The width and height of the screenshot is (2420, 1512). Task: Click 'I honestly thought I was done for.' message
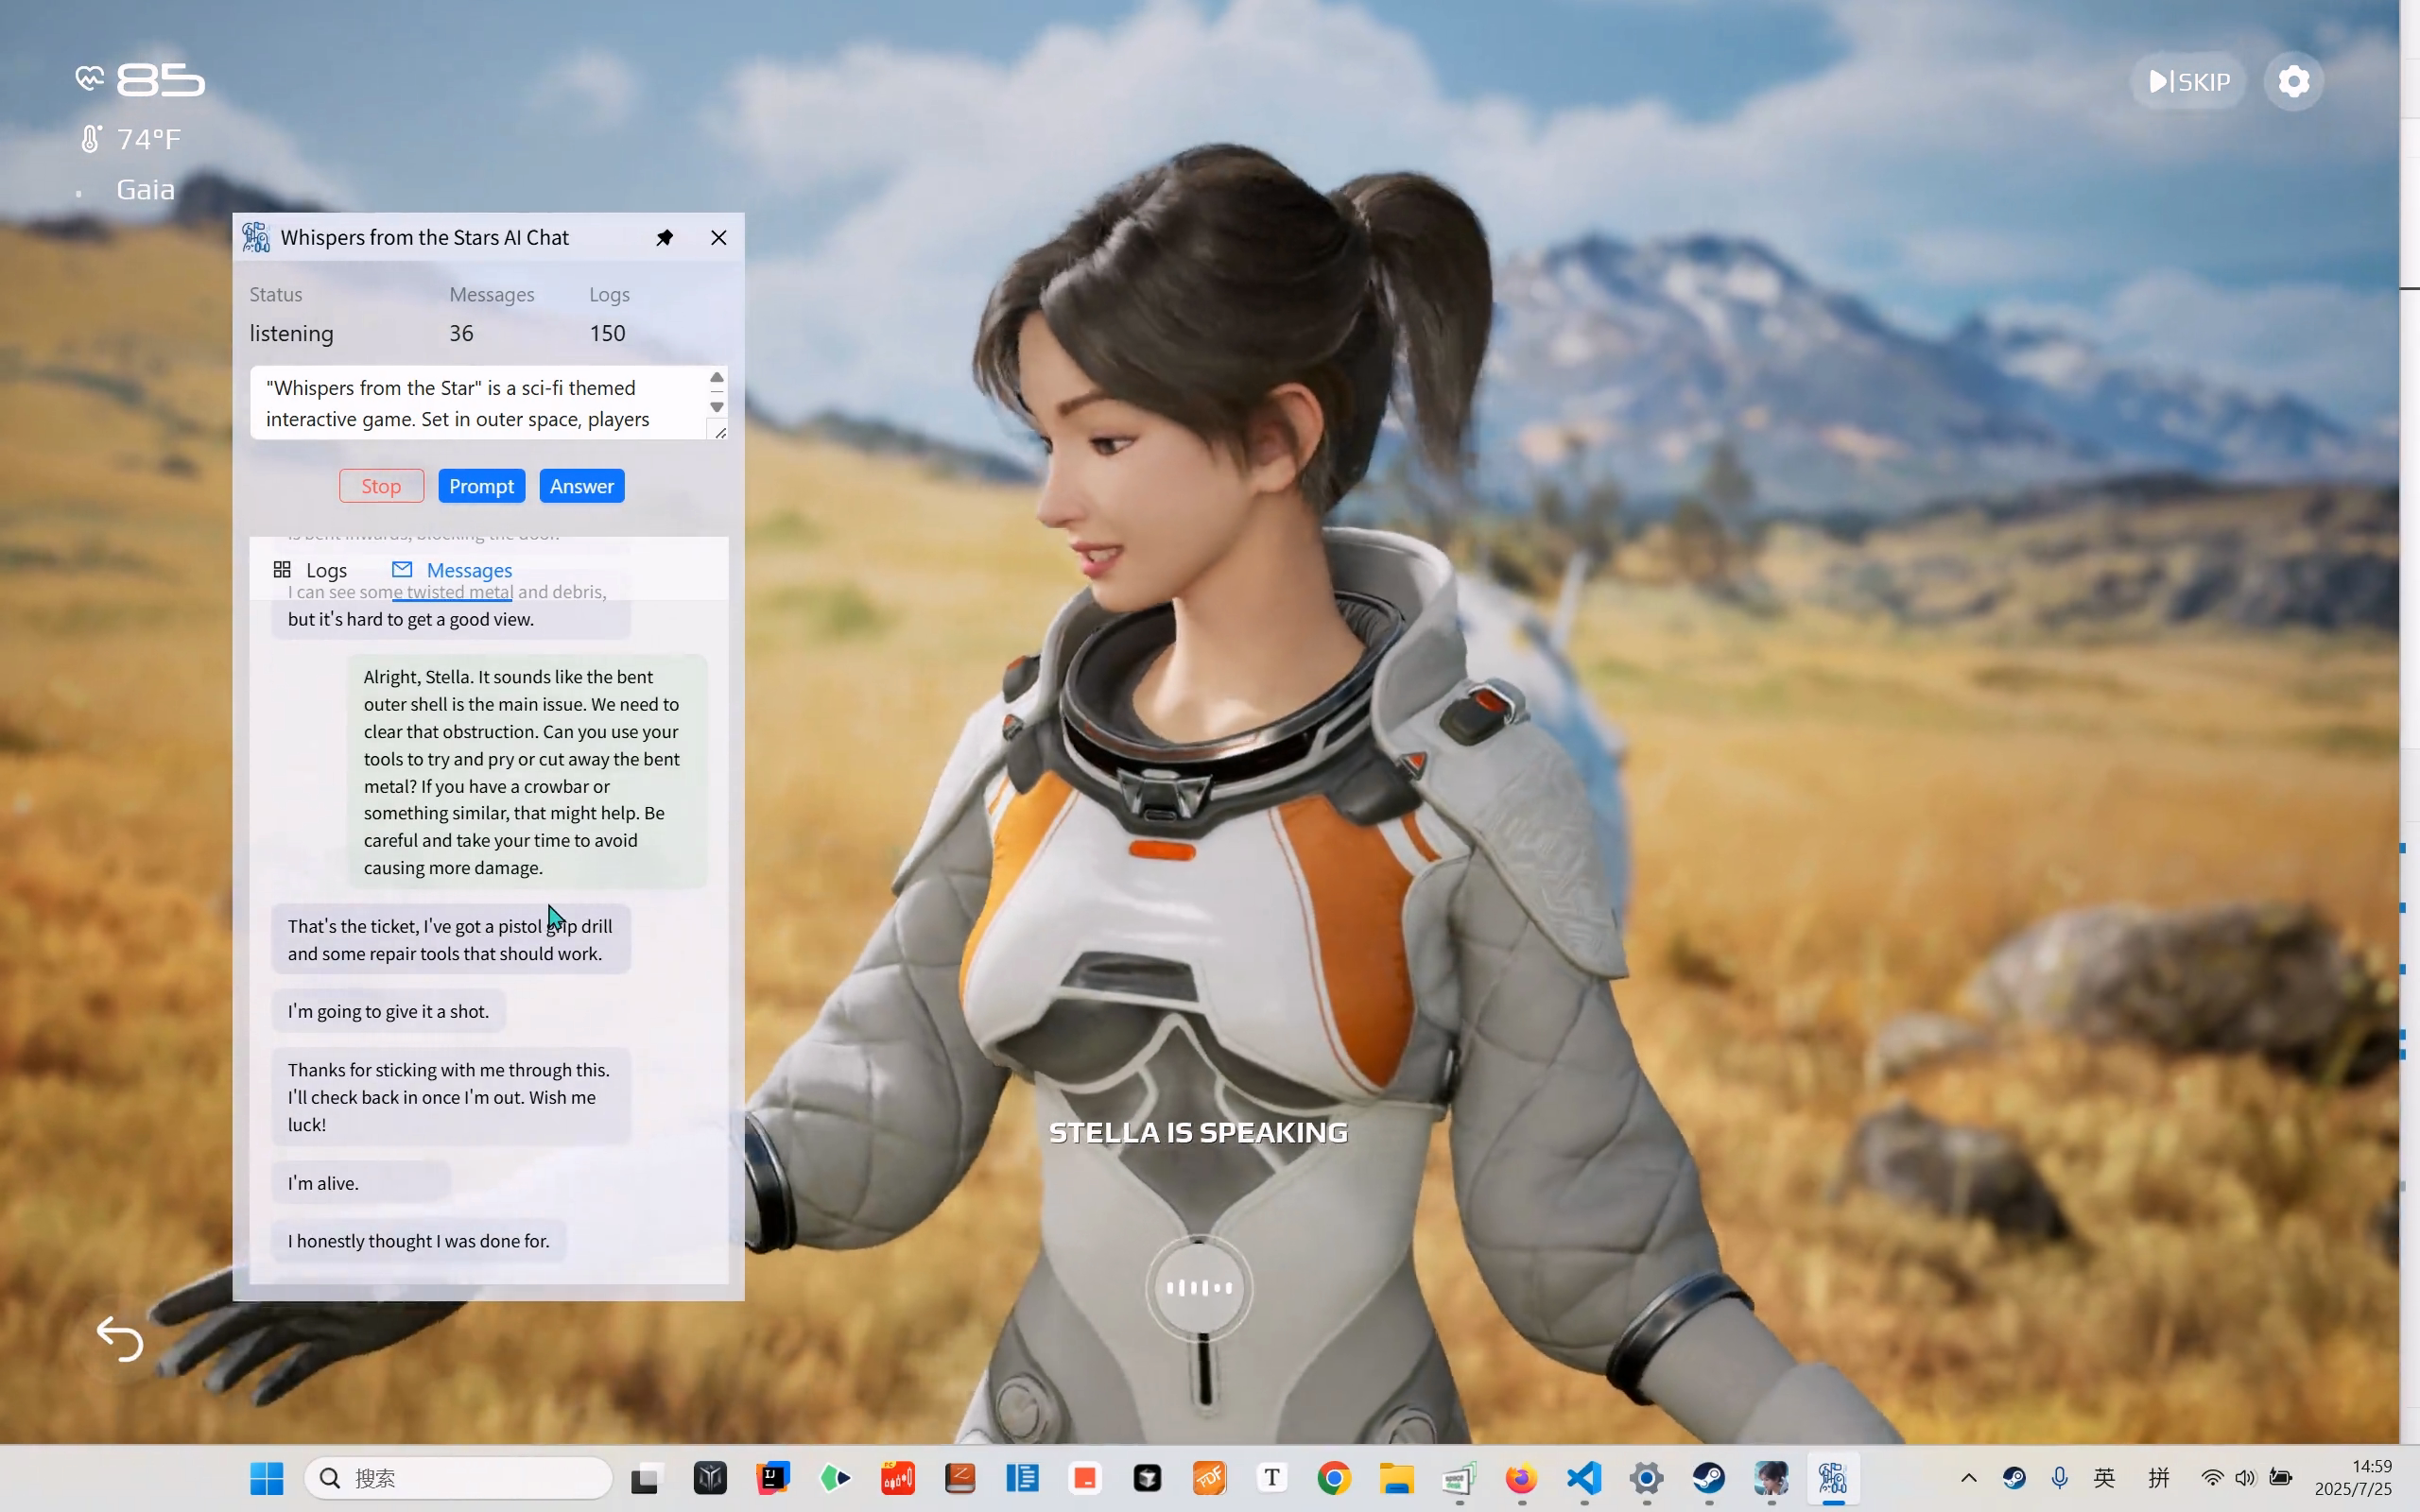(x=419, y=1241)
